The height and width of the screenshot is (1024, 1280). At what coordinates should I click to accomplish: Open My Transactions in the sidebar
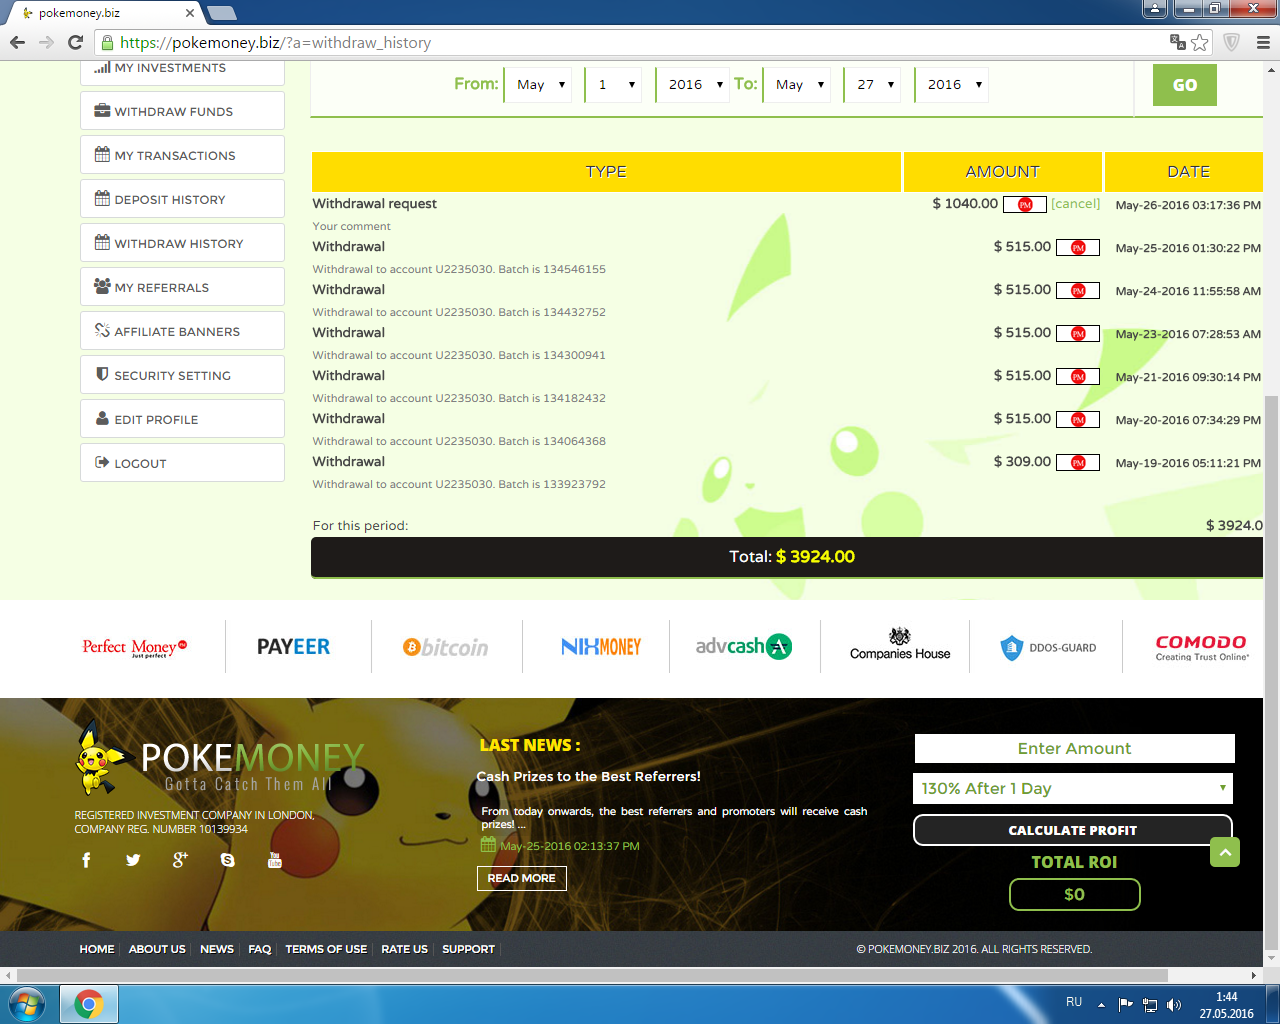point(182,155)
